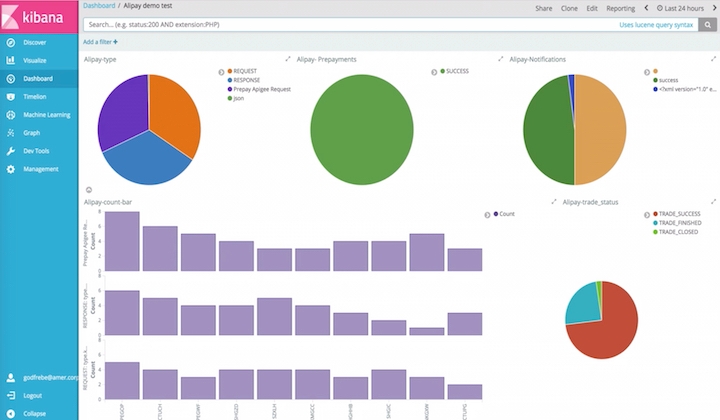
Task: Open Uses lucene query syntax link
Action: [656, 25]
